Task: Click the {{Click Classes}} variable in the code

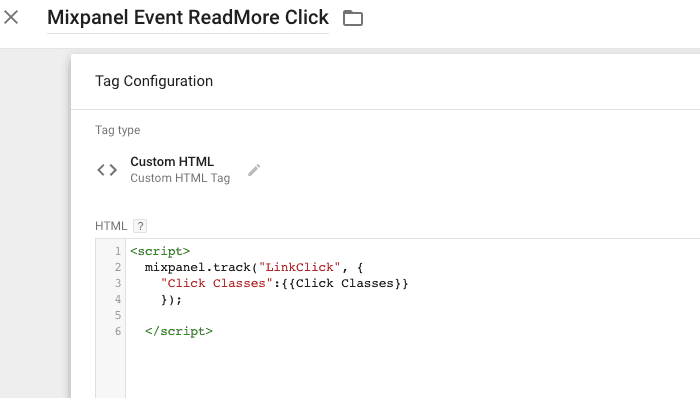Action: pyautogui.click(x=345, y=283)
